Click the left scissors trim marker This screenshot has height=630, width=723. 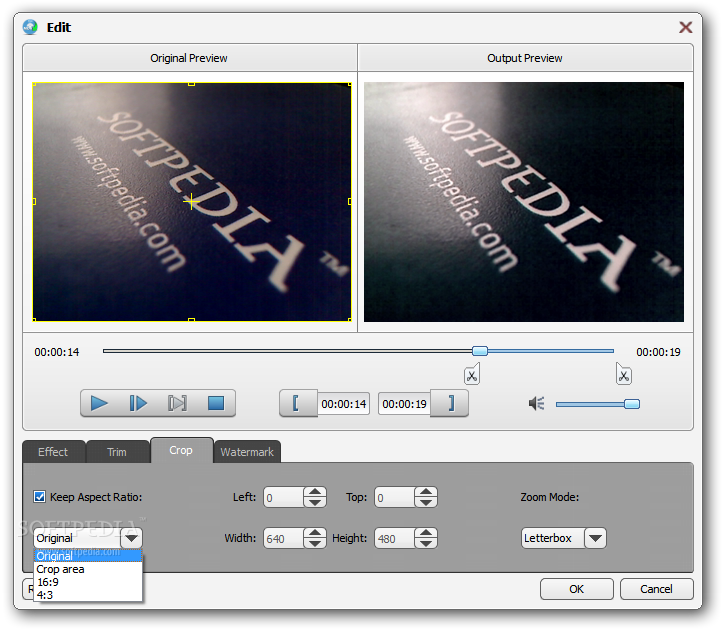472,374
